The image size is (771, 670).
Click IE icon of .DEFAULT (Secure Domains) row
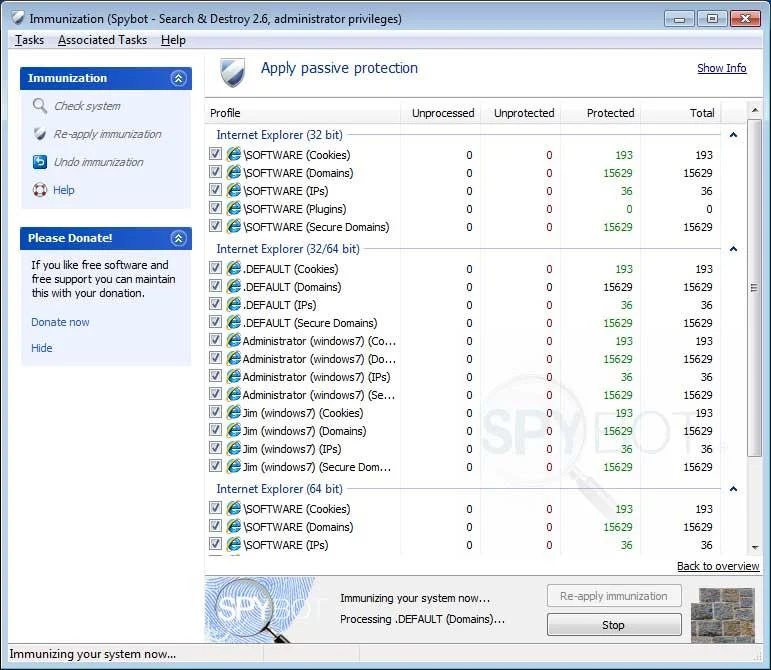(234, 322)
